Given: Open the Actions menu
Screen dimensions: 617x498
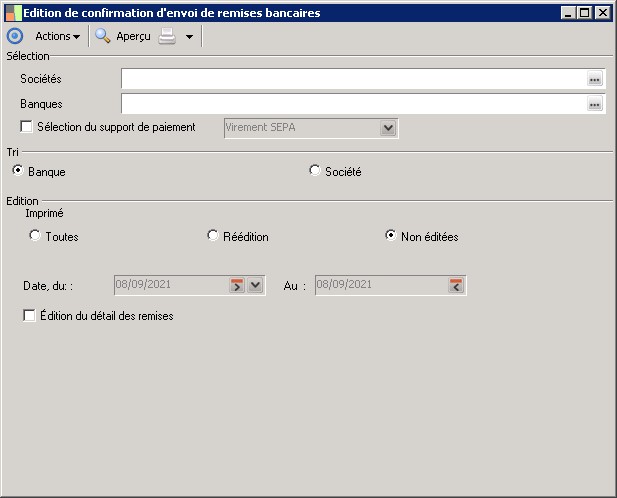Looking at the screenshot, I should [x=57, y=36].
